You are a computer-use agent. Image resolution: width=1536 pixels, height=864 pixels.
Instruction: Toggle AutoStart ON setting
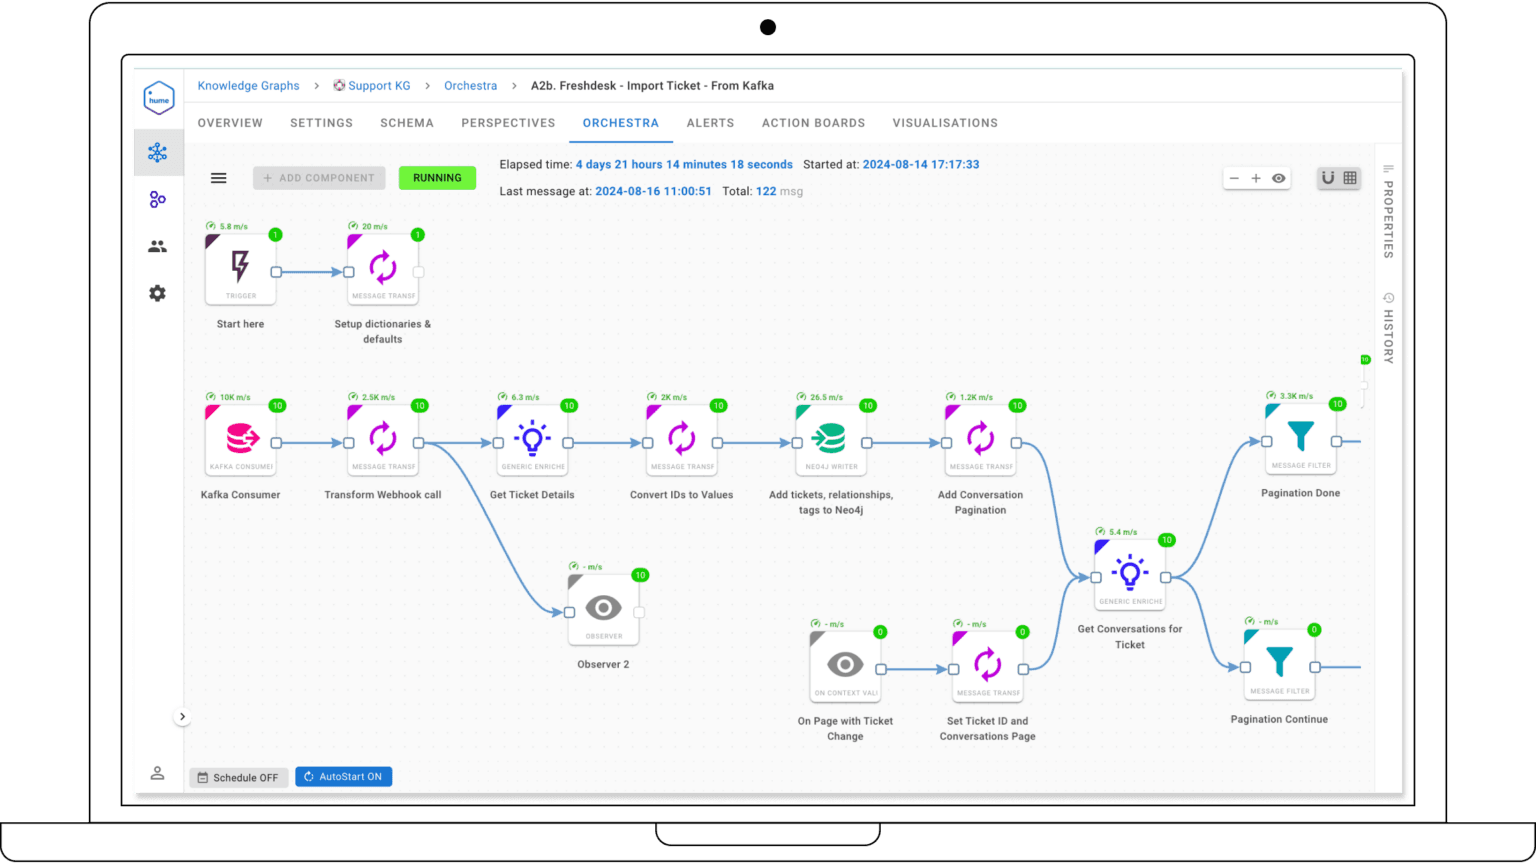pyautogui.click(x=343, y=777)
